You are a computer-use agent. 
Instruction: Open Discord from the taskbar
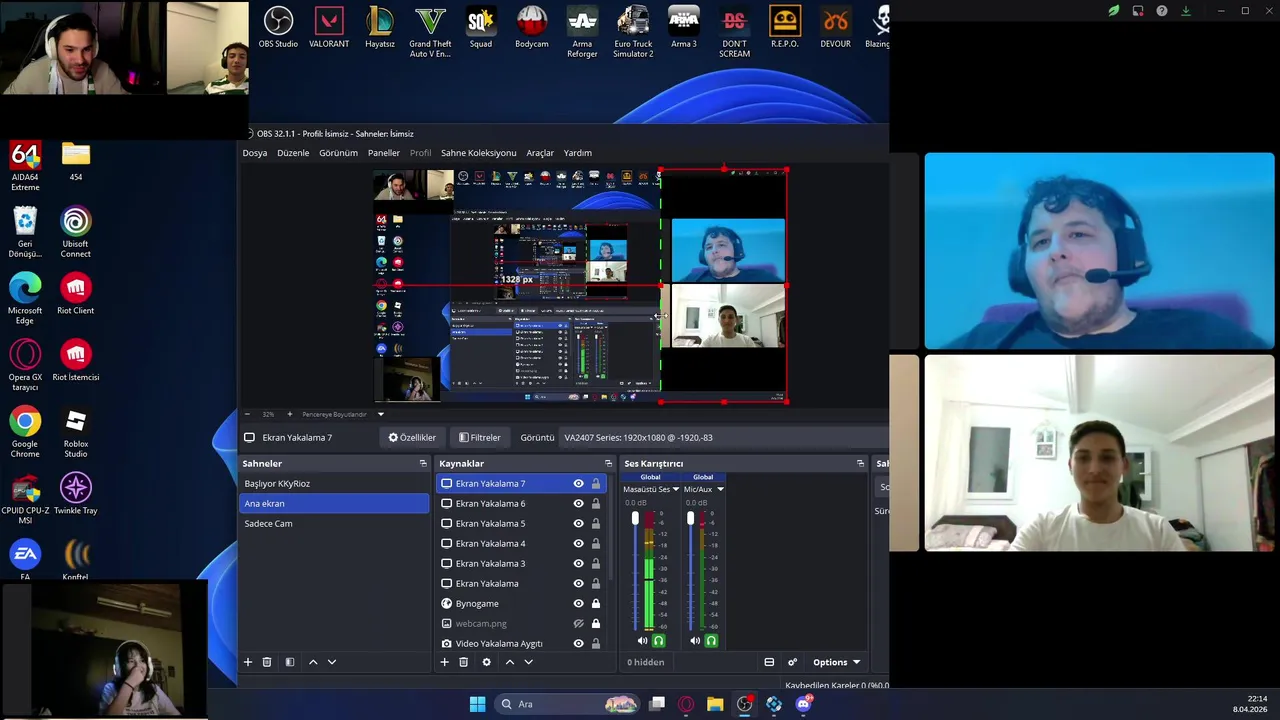(x=803, y=704)
